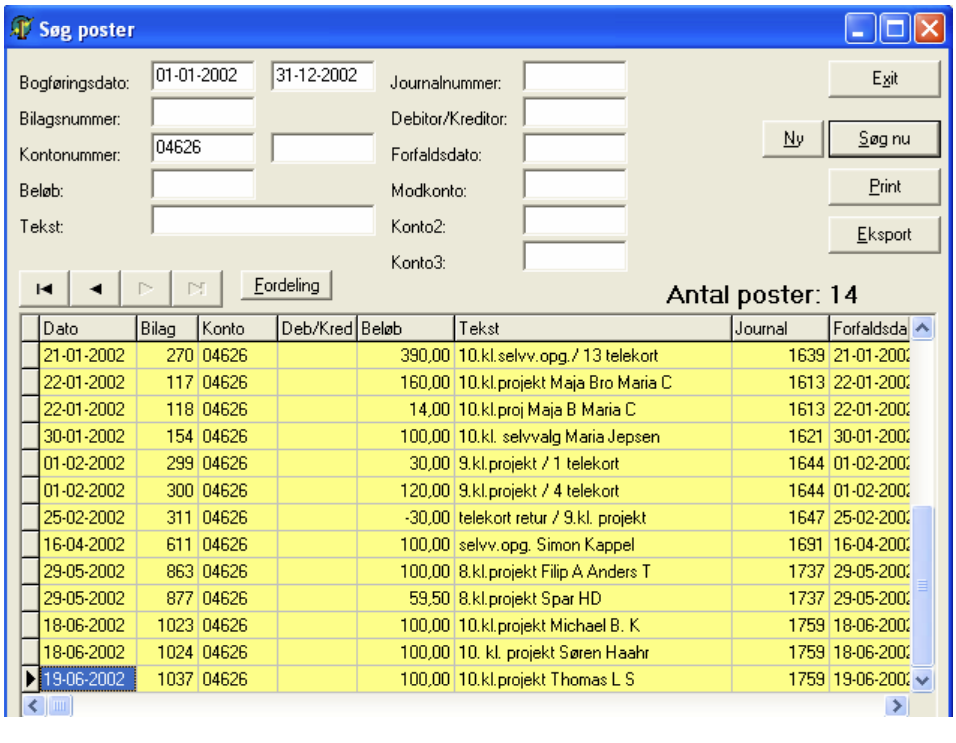This screenshot has height=743, width=956.
Task: Click the Print button
Action: click(x=884, y=187)
